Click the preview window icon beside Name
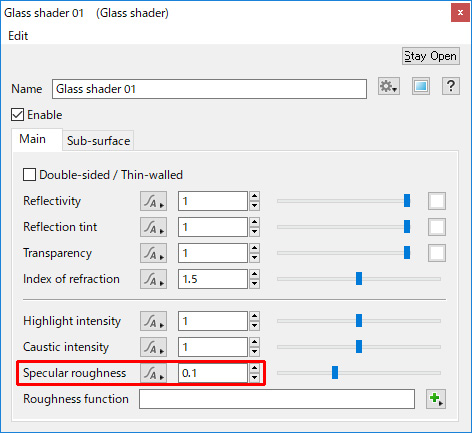Image resolution: width=472 pixels, height=433 pixels. tap(421, 87)
